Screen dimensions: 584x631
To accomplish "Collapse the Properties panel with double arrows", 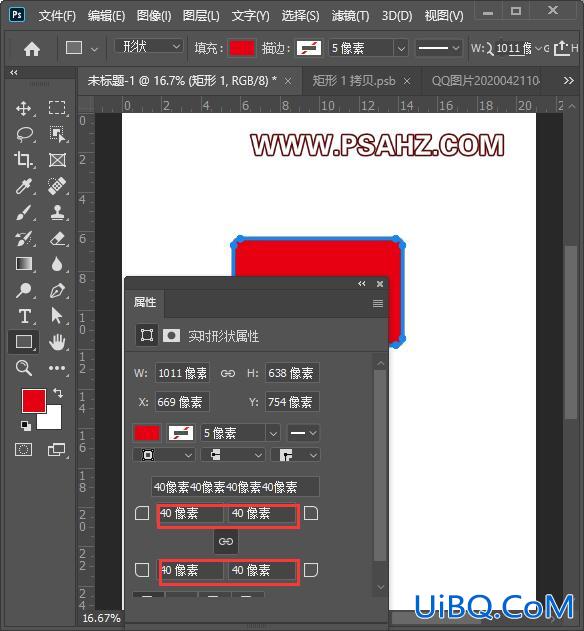I will [x=362, y=284].
